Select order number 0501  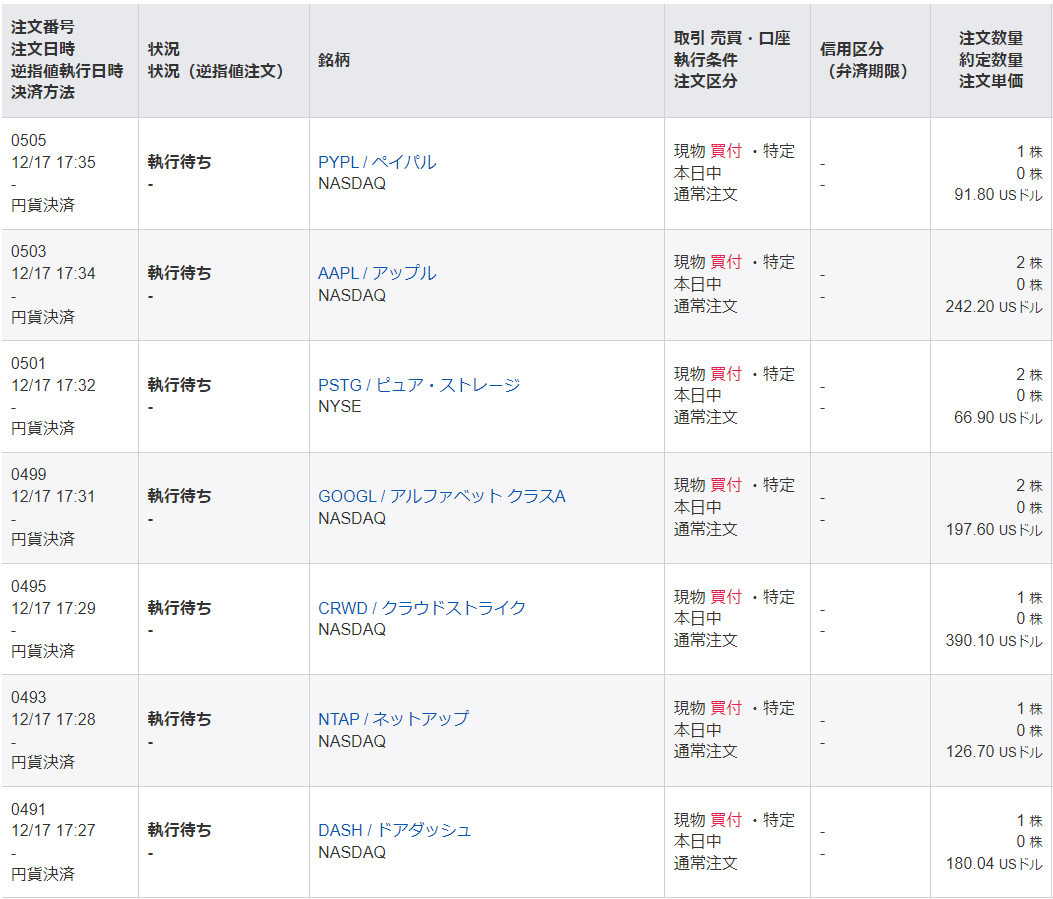click(29, 363)
